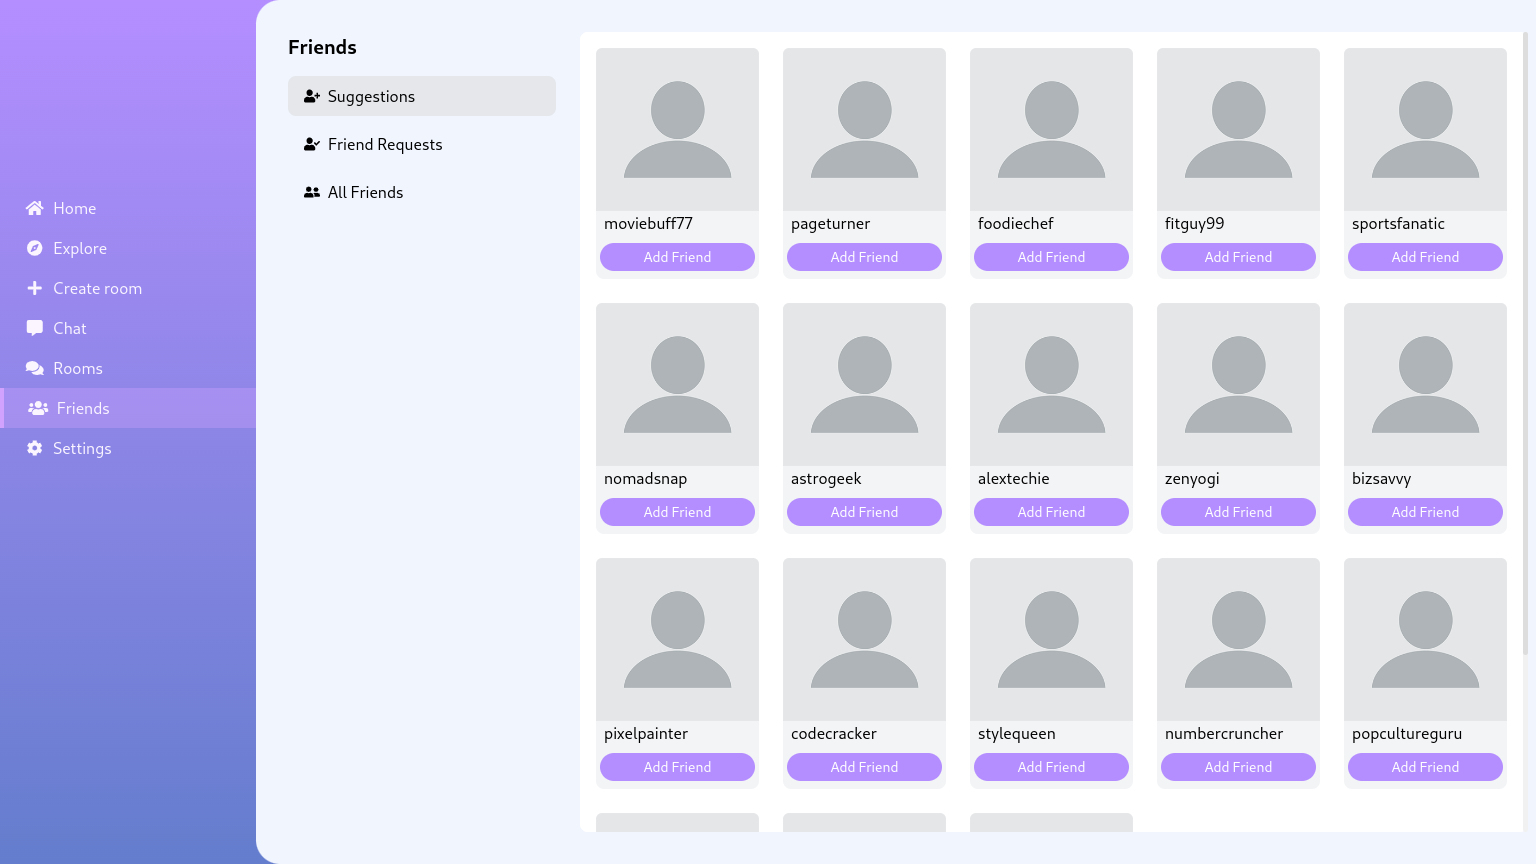Click the suggestions list vertical scrollbar
The image size is (1536, 864).
[1525, 343]
